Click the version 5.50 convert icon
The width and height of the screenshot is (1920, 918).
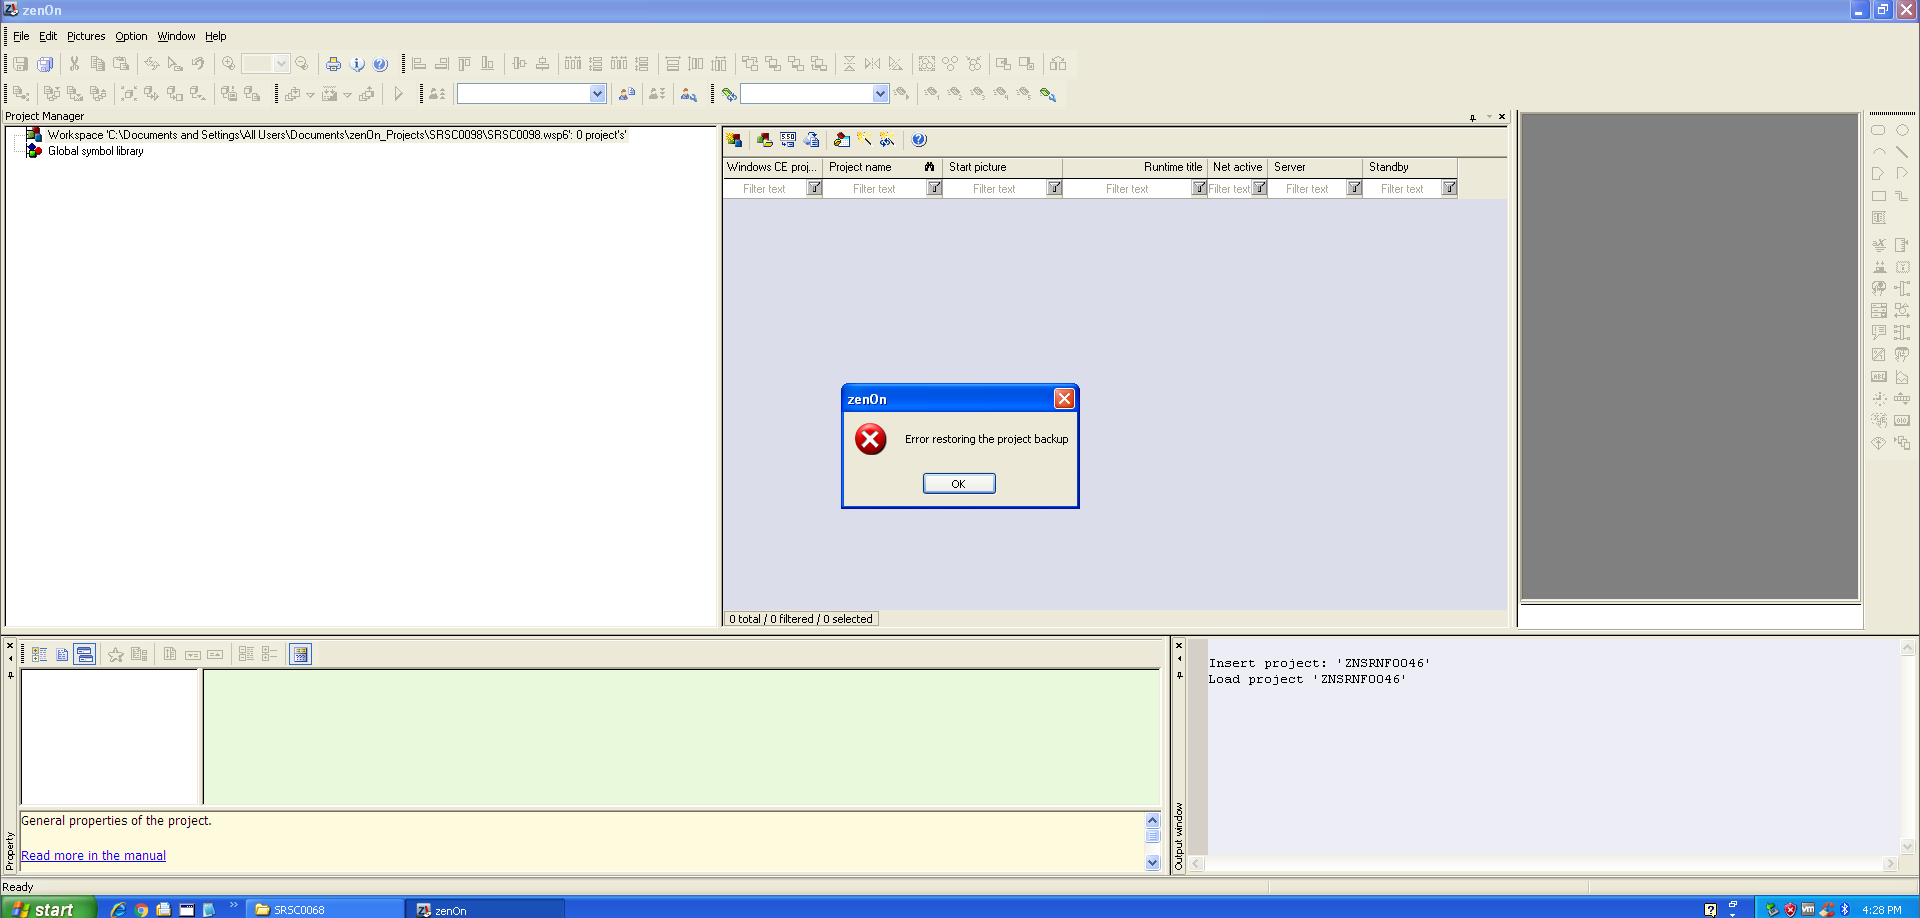pos(788,140)
